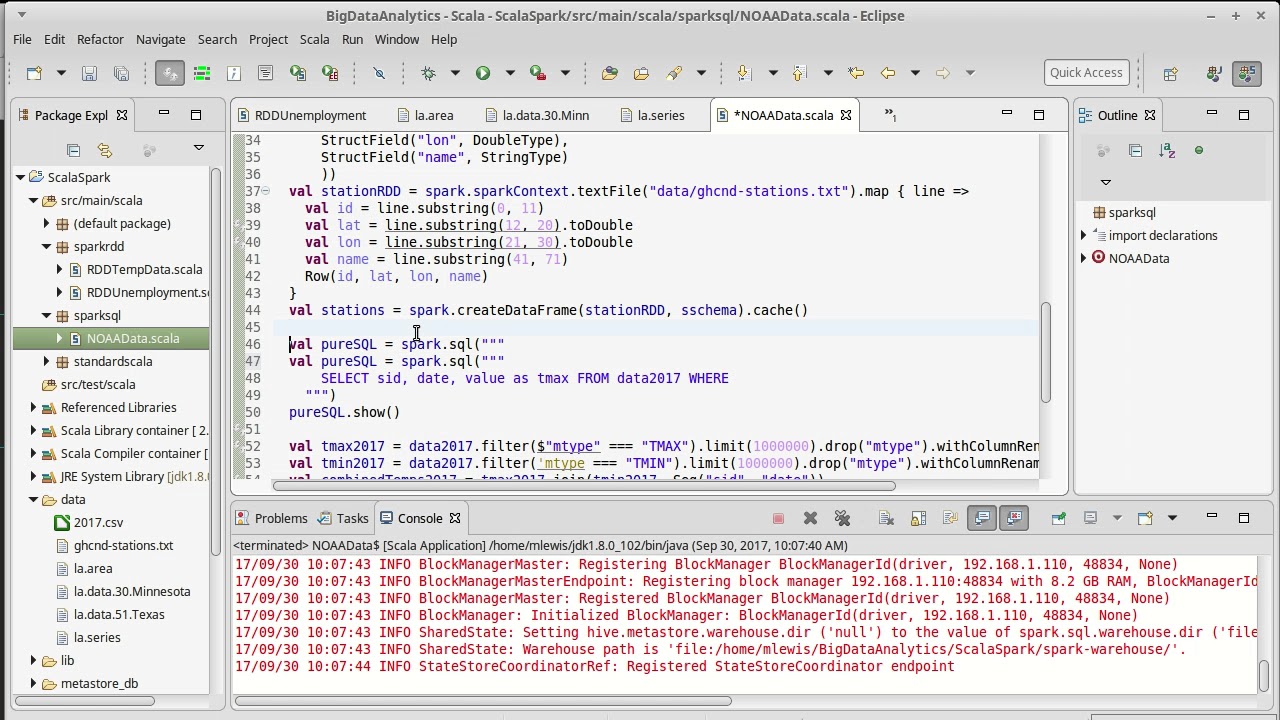Show the hidden editor tabs list
The image size is (1280, 720).
pos(890,116)
